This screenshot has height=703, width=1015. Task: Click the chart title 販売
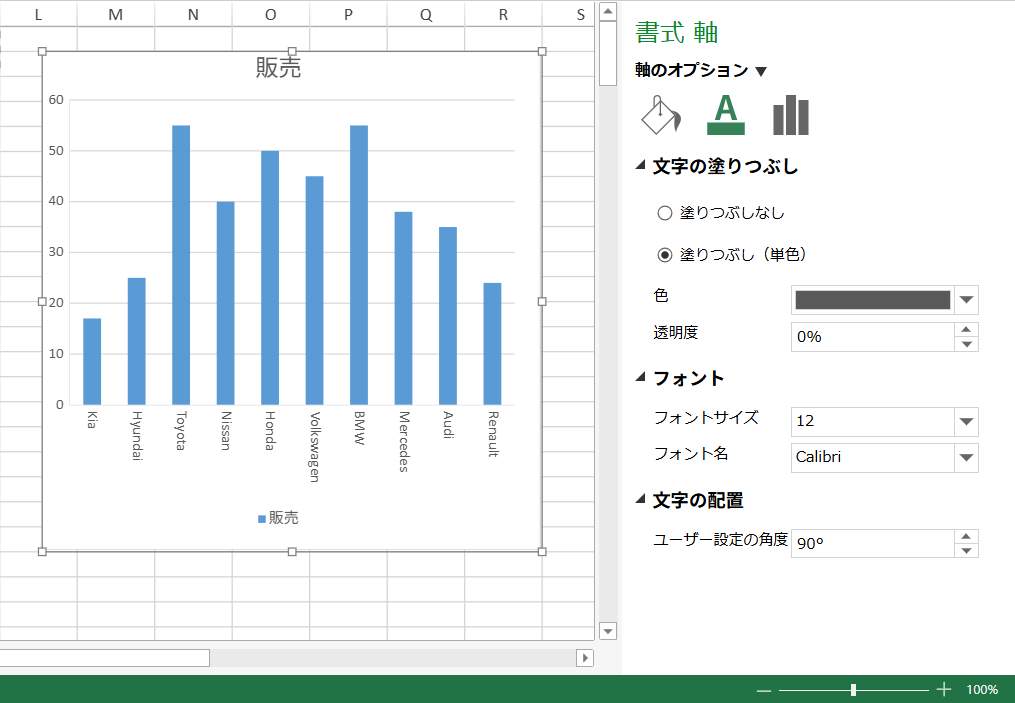click(278, 68)
